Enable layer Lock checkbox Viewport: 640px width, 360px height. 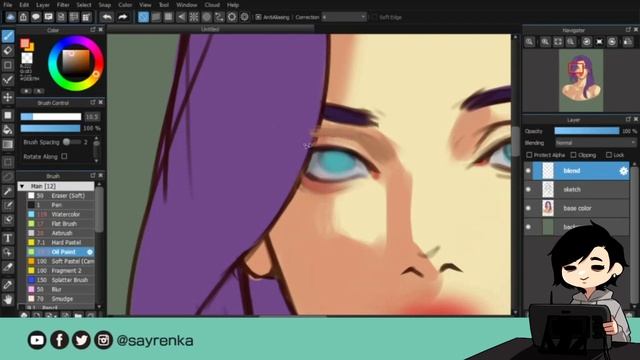(609, 155)
